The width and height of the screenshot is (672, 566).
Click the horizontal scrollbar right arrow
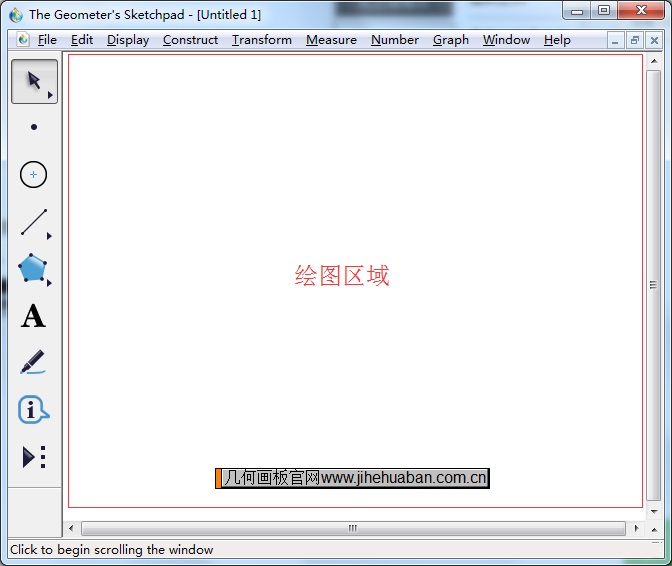click(x=636, y=528)
